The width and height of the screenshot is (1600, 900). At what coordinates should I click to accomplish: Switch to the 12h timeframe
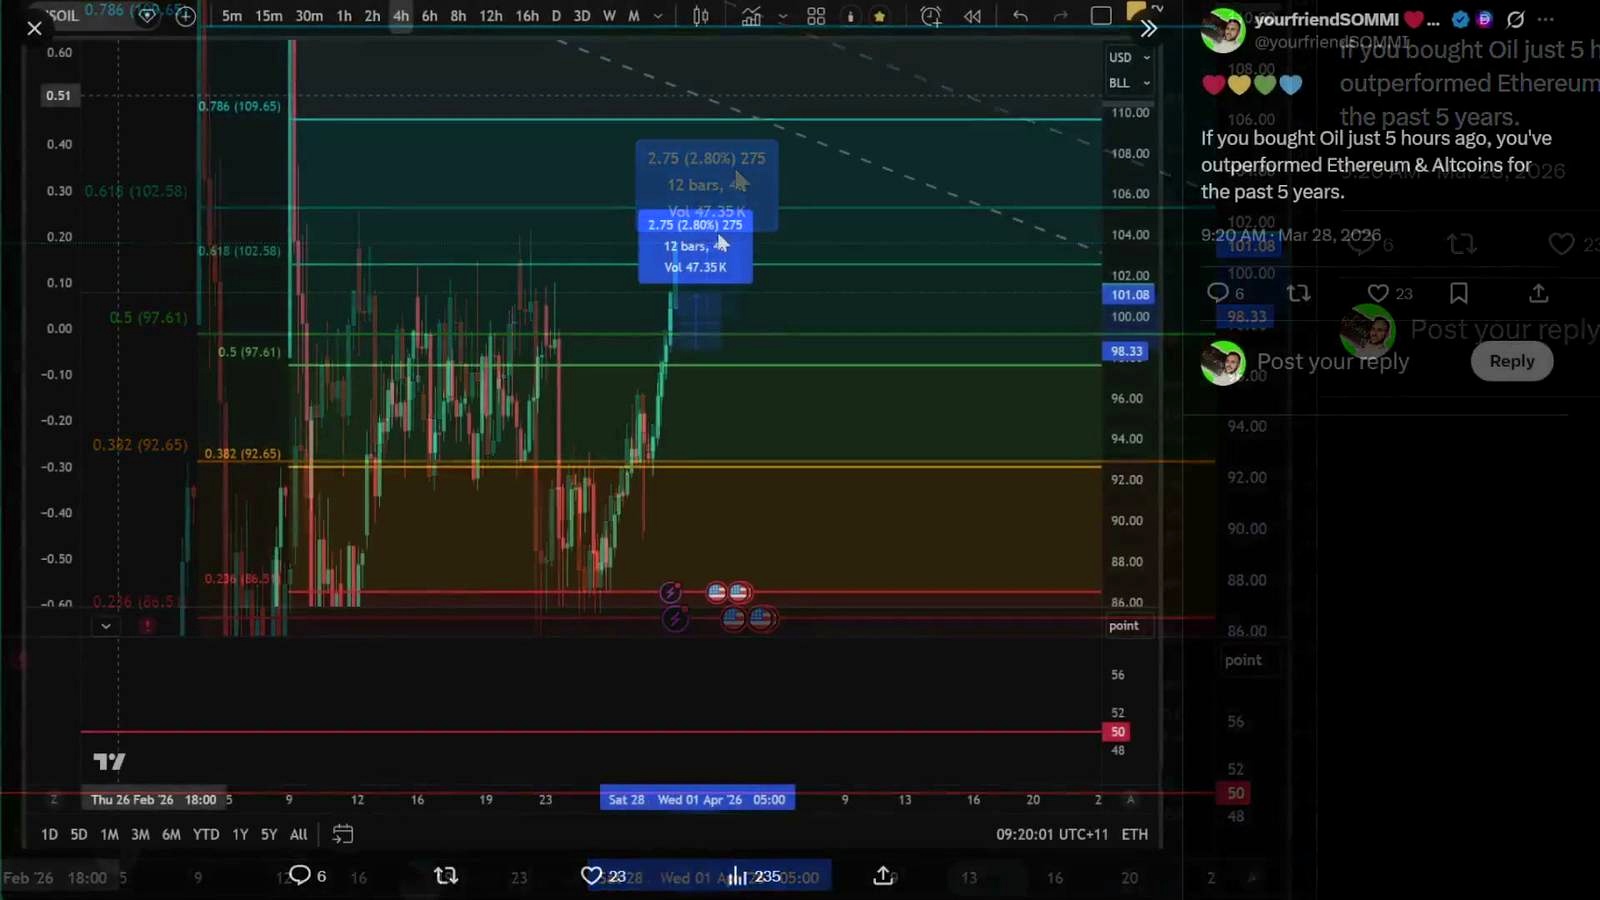point(490,16)
